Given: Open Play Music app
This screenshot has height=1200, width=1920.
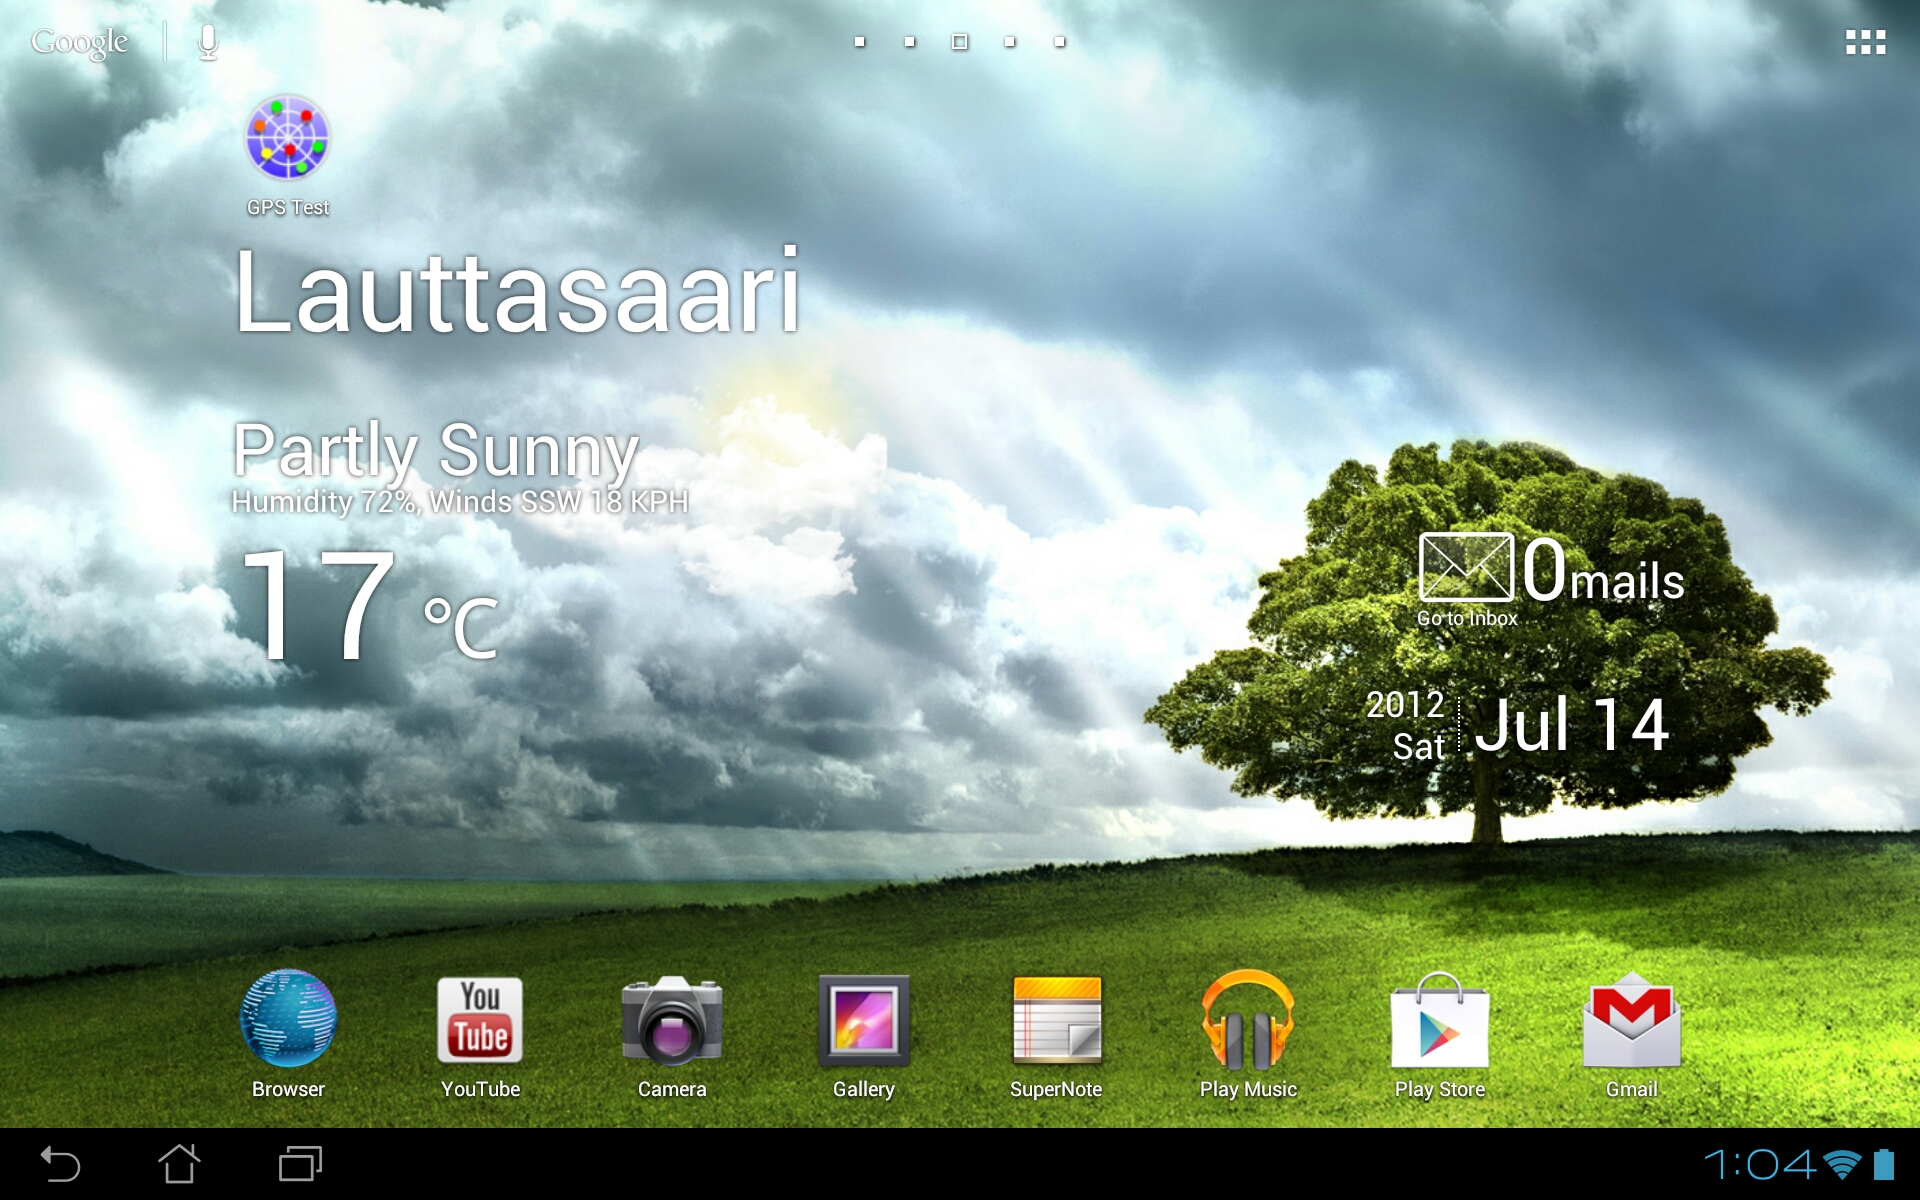Looking at the screenshot, I should point(1248,1020).
